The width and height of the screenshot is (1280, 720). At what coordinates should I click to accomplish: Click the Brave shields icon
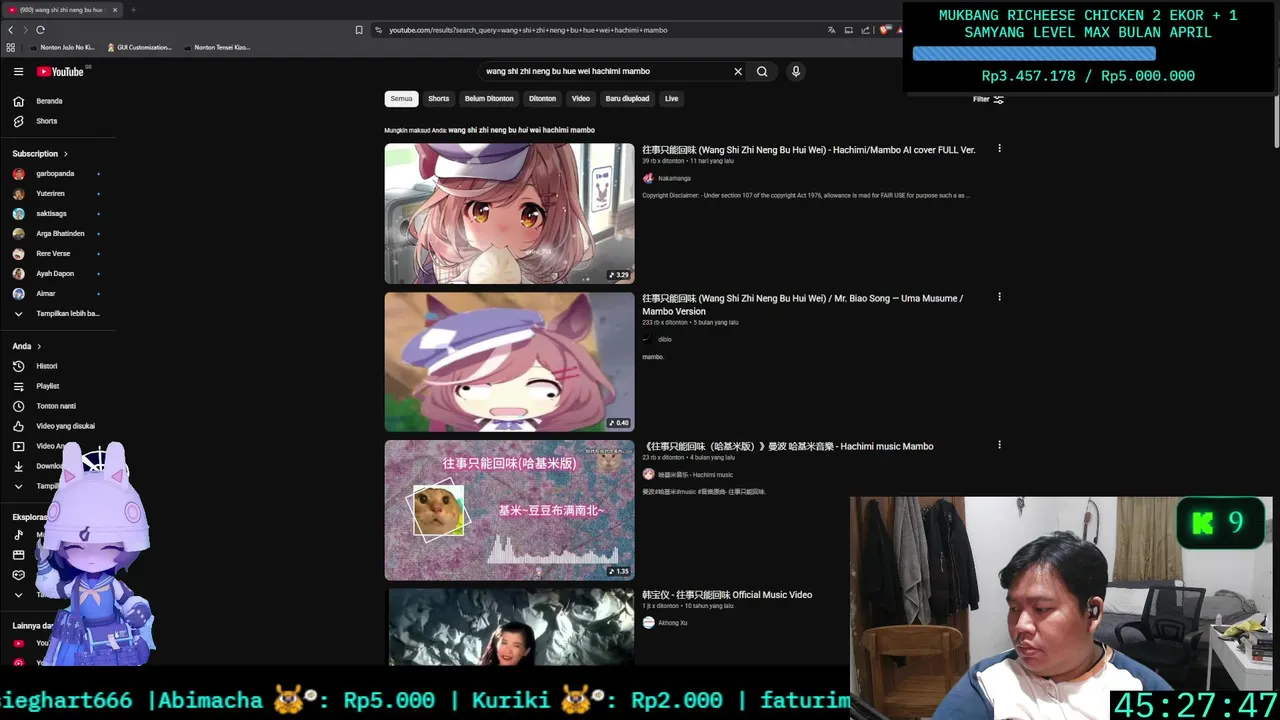click(885, 30)
